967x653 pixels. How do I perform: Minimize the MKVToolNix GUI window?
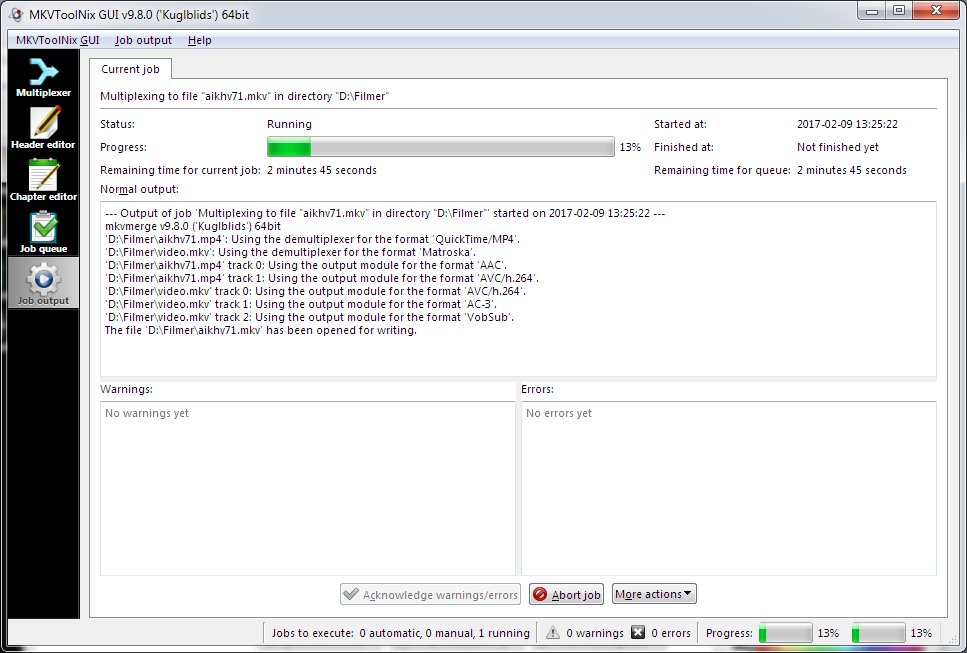872,11
